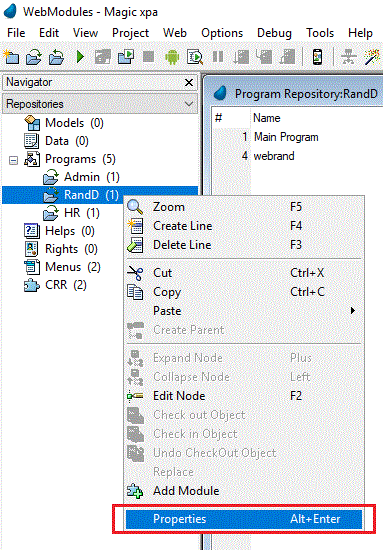
Task: Close the Navigator panel
Action: 189,82
